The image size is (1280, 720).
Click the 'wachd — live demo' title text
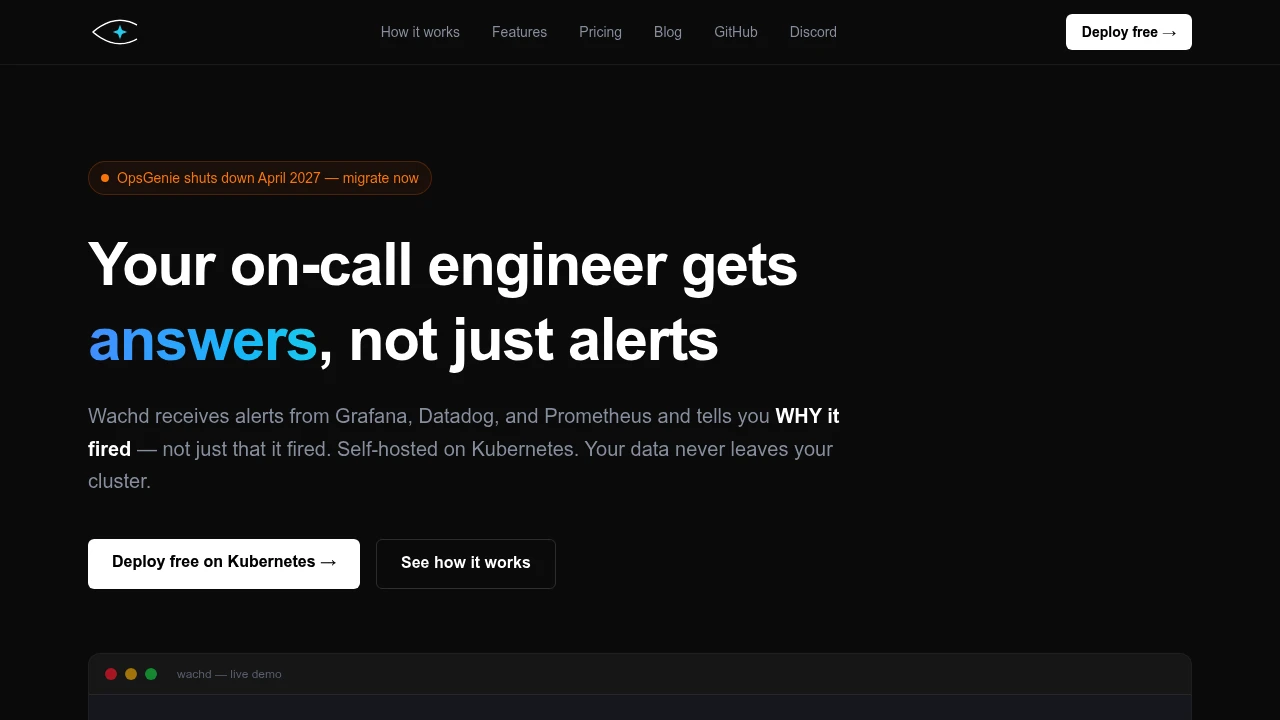pyautogui.click(x=229, y=674)
